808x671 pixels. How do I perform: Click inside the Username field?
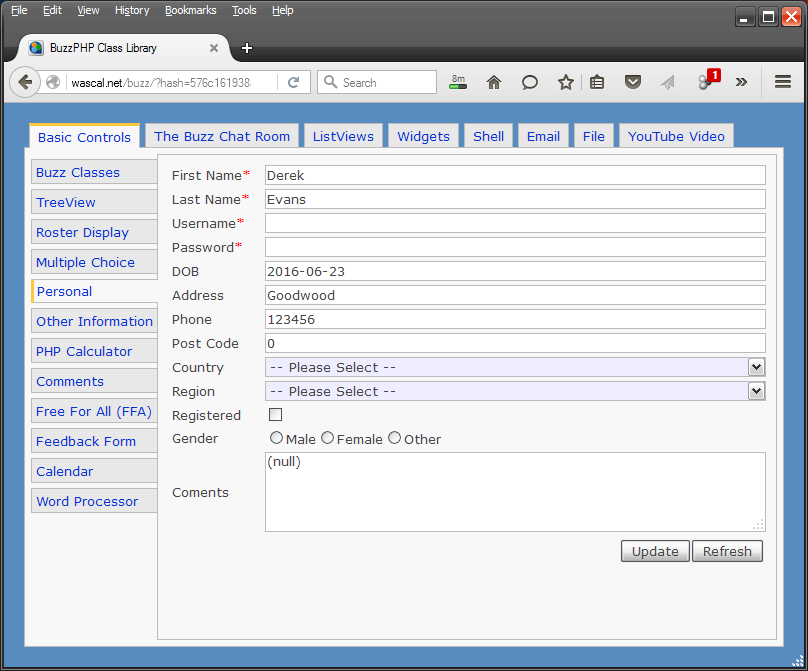click(515, 223)
